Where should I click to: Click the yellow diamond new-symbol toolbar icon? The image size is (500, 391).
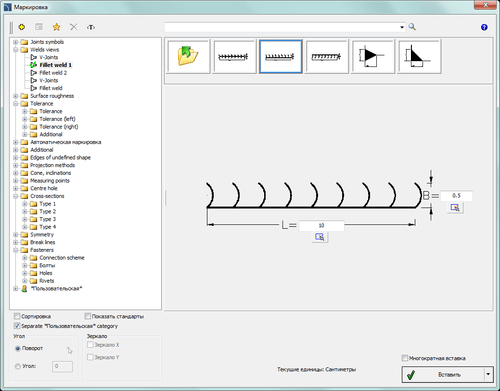(22, 27)
